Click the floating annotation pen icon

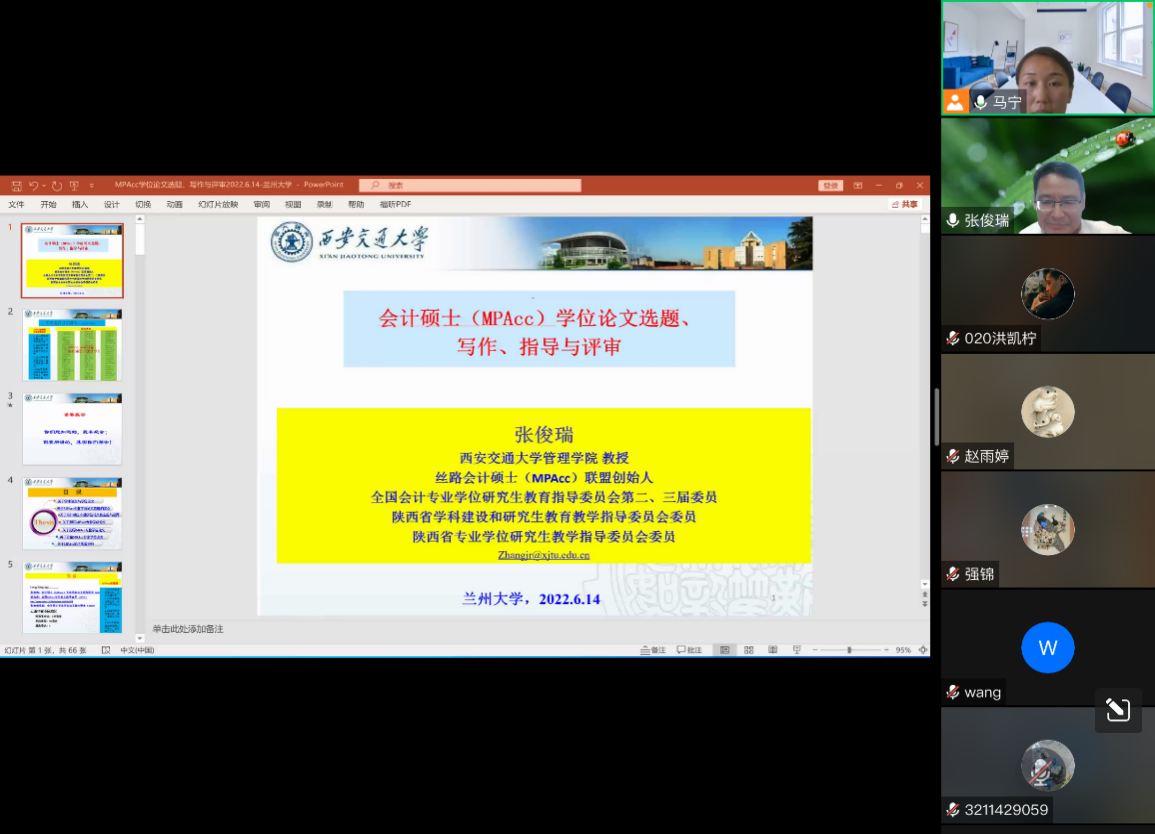[x=1118, y=710]
